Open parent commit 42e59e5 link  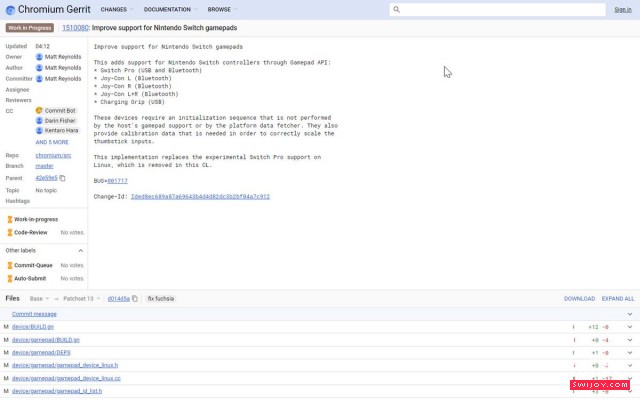point(46,178)
